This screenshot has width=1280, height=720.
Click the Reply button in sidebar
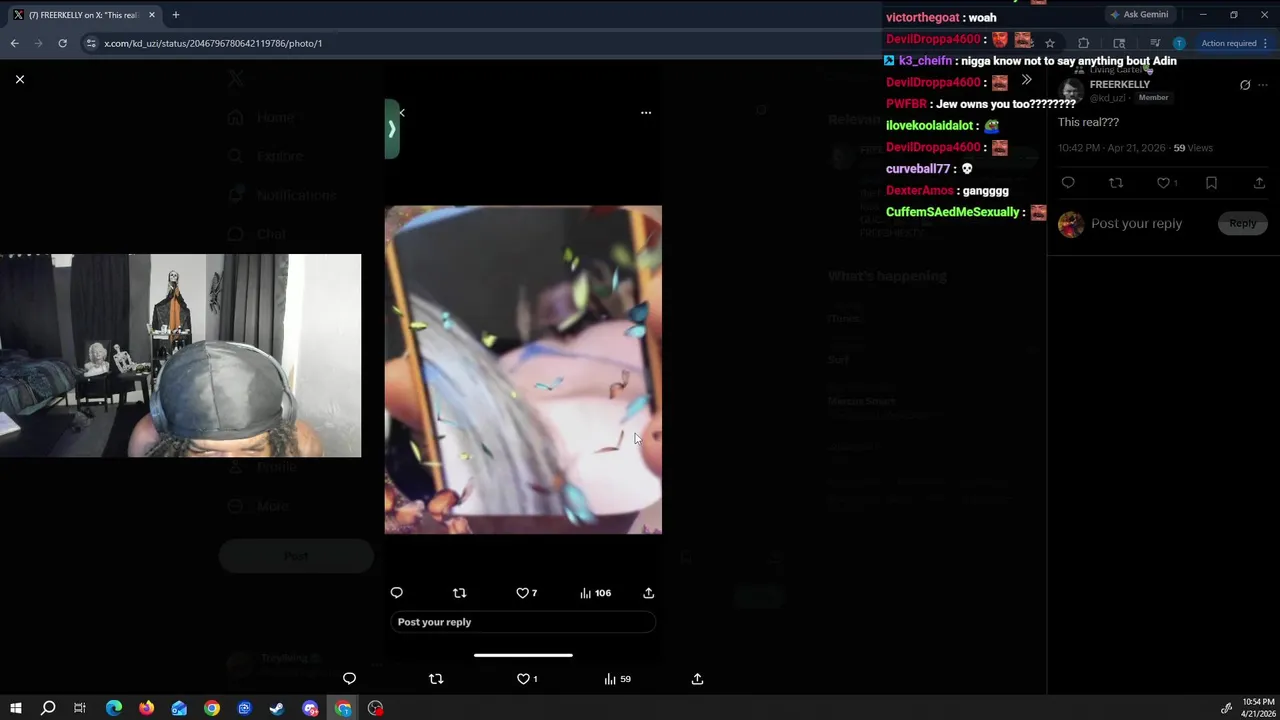(x=1243, y=224)
